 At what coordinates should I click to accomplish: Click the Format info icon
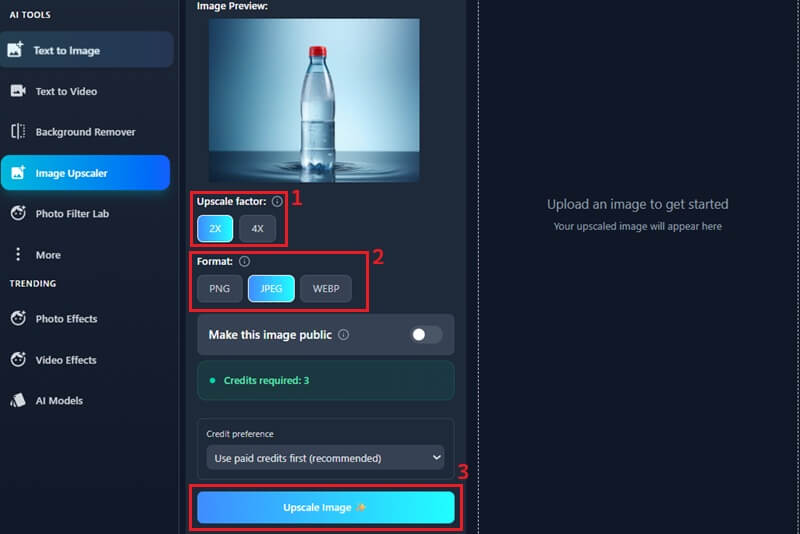(244, 261)
